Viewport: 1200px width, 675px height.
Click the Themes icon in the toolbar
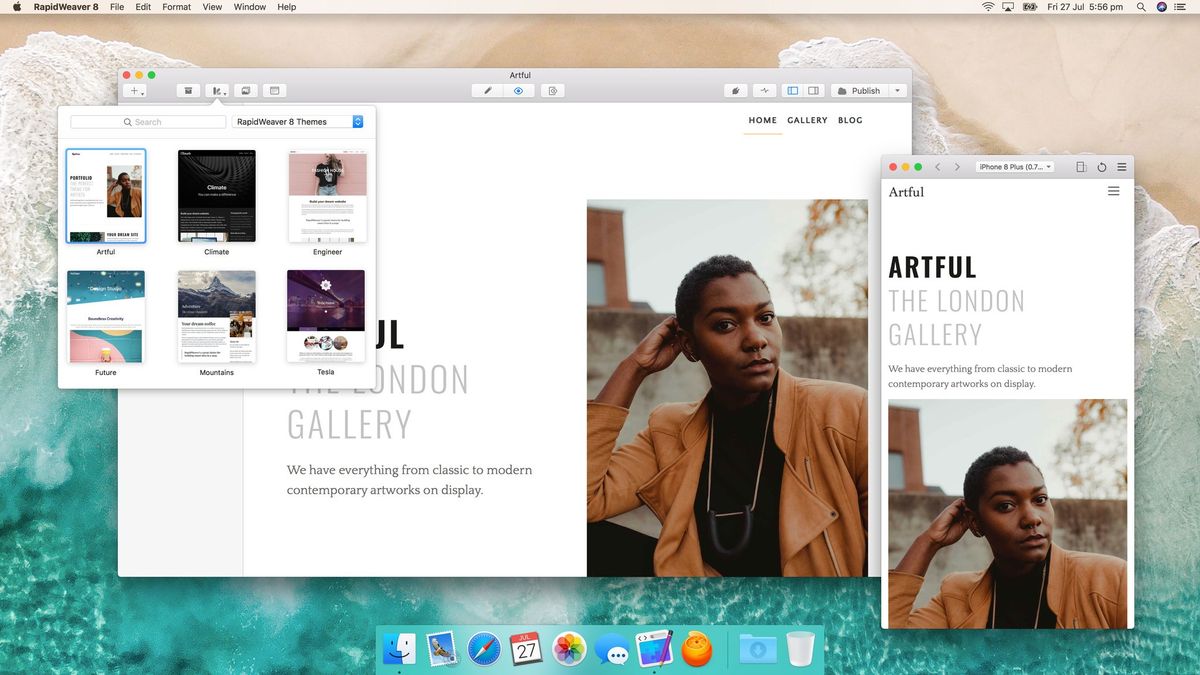pos(218,90)
